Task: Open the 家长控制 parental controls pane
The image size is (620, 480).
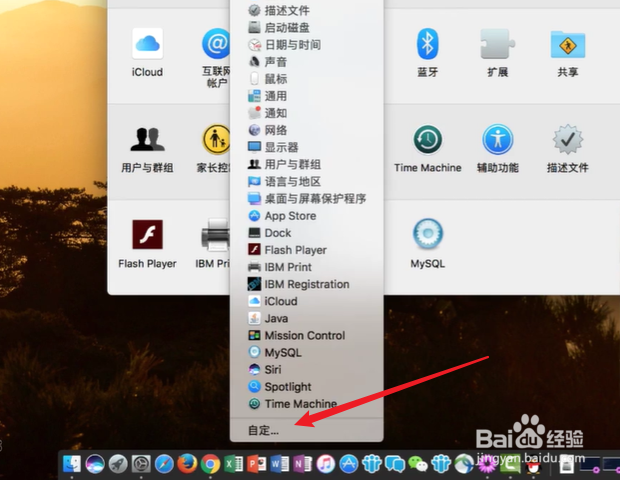Action: click(216, 140)
